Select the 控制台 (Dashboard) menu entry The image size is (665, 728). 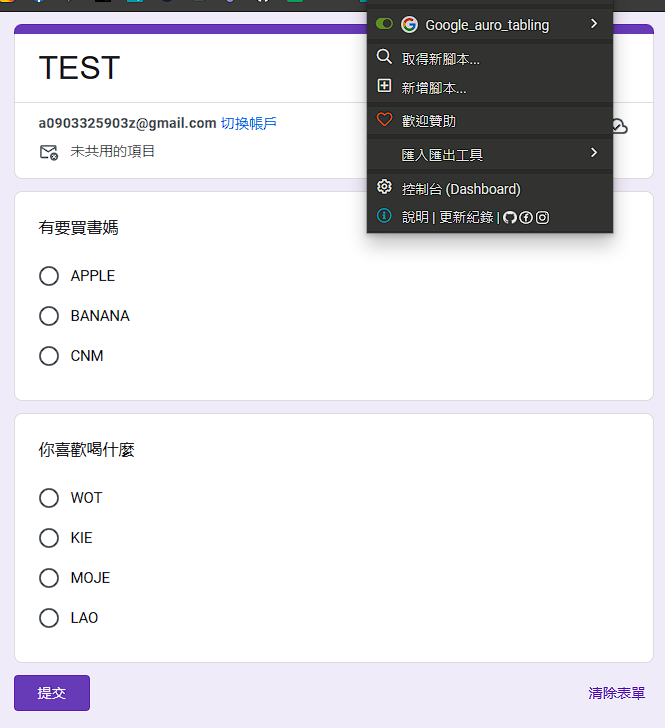461,189
